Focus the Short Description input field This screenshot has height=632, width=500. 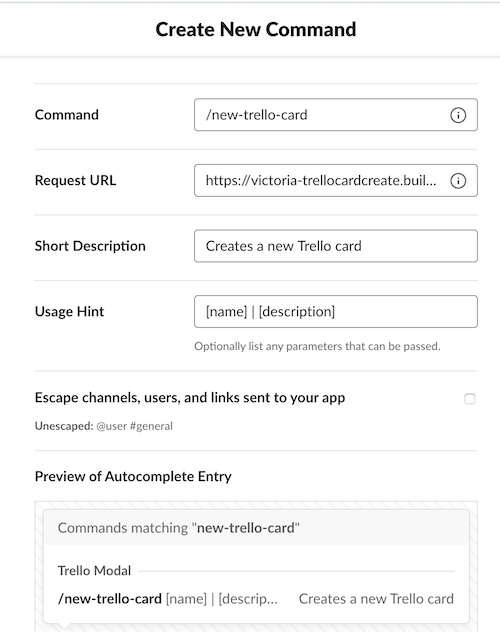336,246
